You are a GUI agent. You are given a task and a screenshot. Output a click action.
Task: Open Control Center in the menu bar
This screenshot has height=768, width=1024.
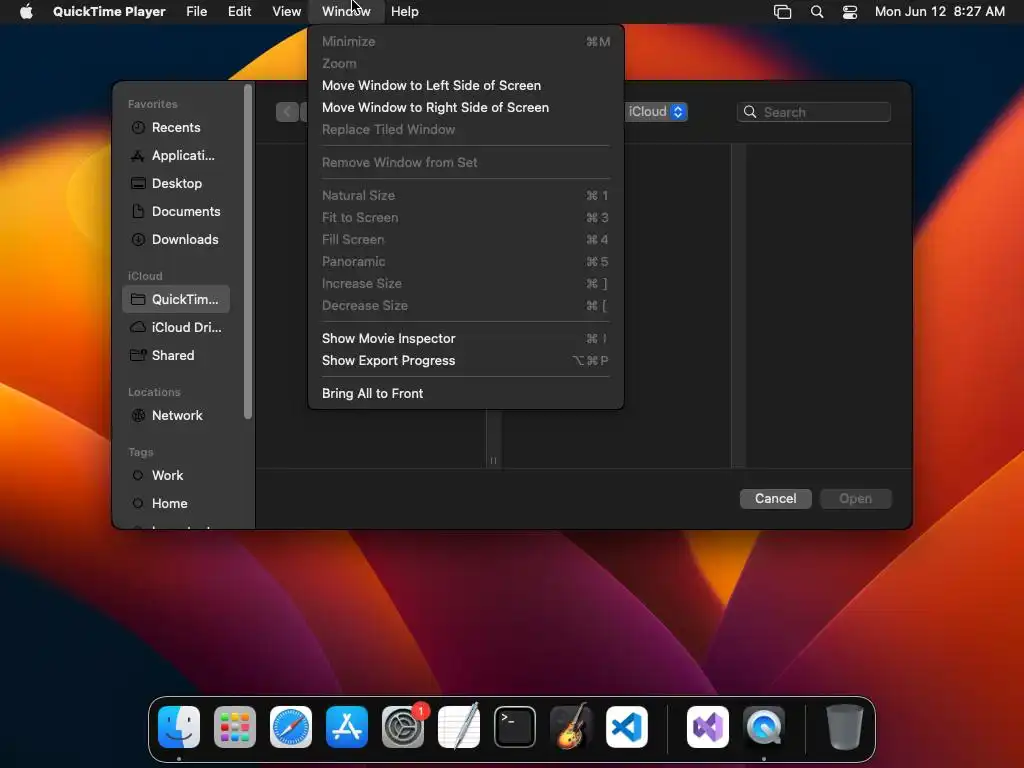[850, 11]
